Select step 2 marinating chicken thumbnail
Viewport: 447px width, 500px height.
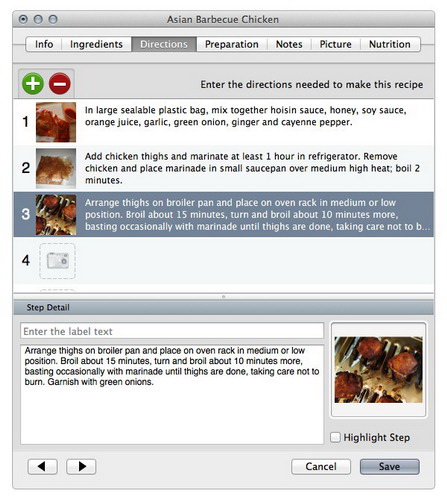point(56,168)
